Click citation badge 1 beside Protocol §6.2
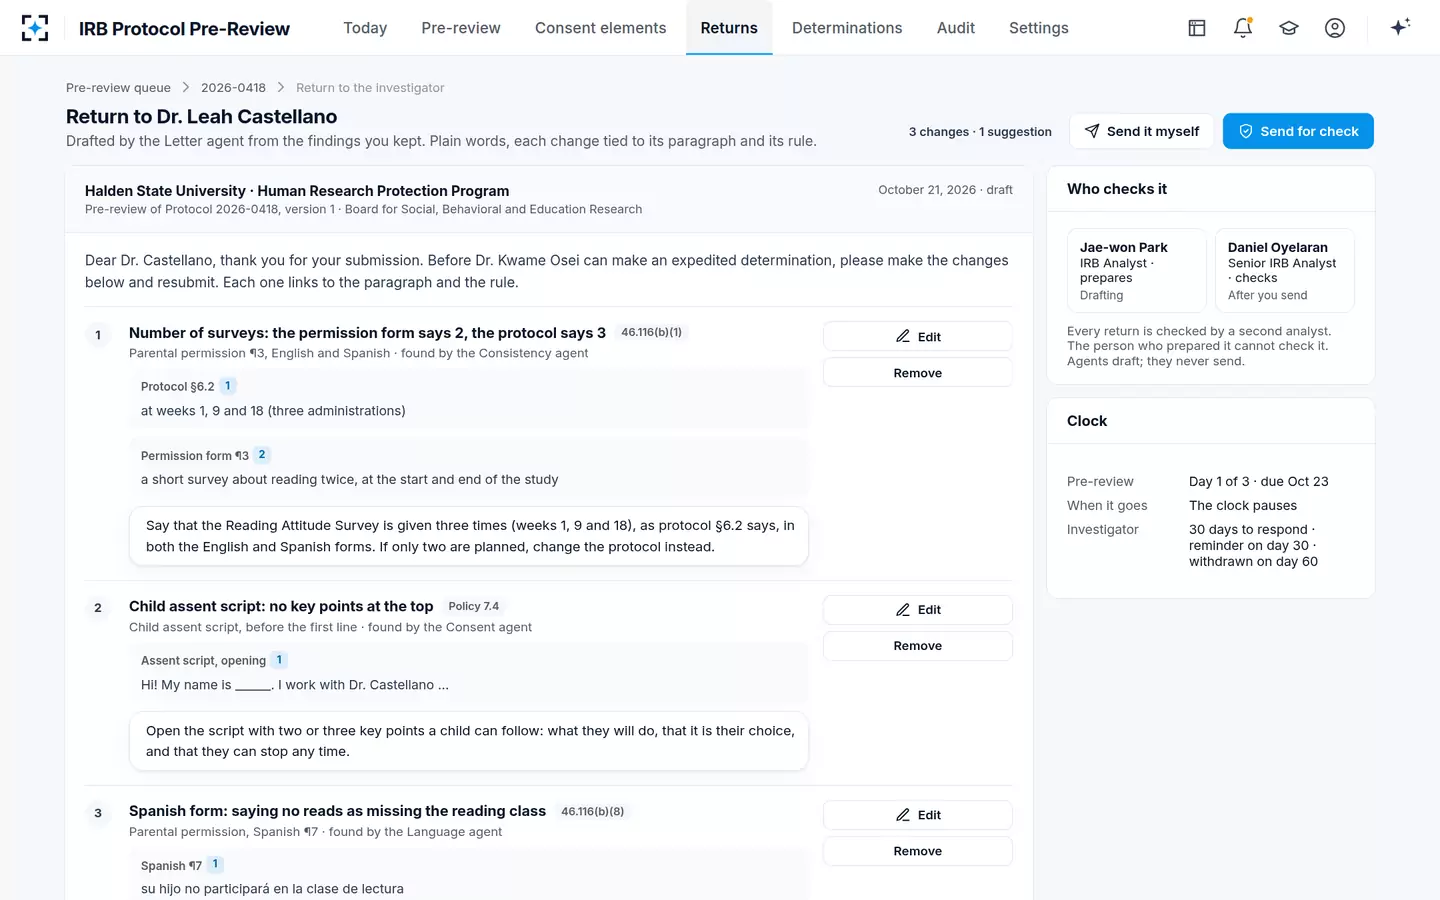The height and width of the screenshot is (900, 1440). point(227,386)
